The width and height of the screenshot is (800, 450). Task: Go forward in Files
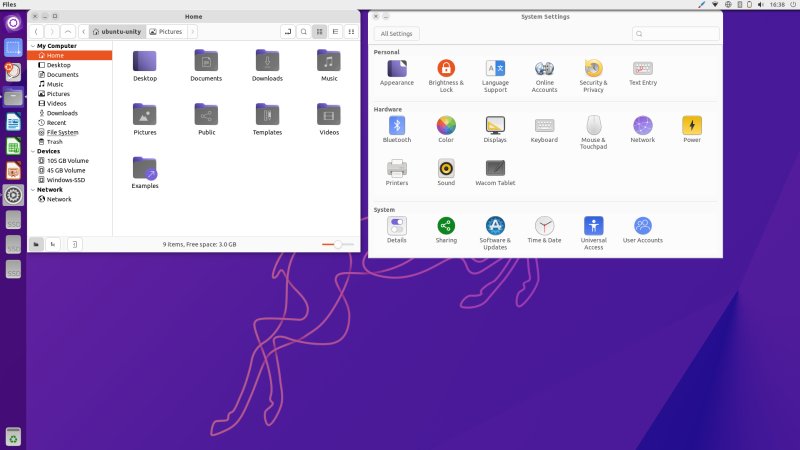pos(52,32)
